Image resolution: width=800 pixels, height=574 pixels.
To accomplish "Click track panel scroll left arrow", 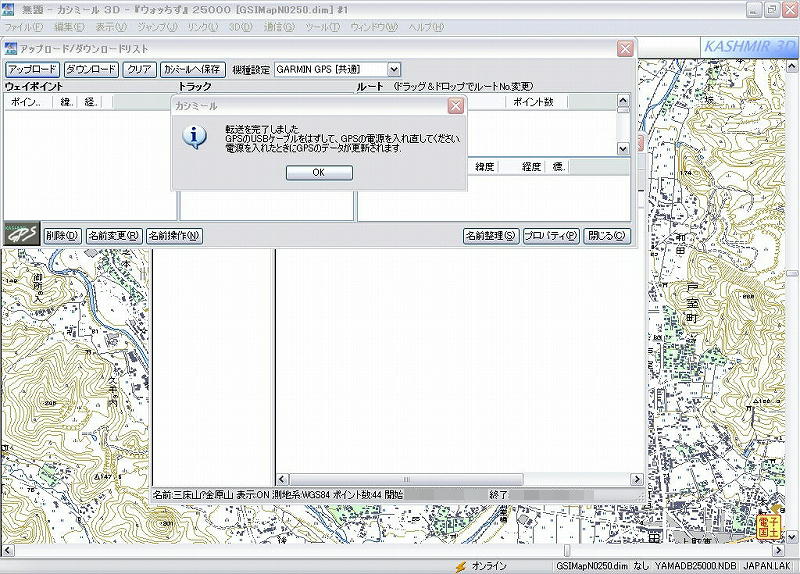I will 282,479.
